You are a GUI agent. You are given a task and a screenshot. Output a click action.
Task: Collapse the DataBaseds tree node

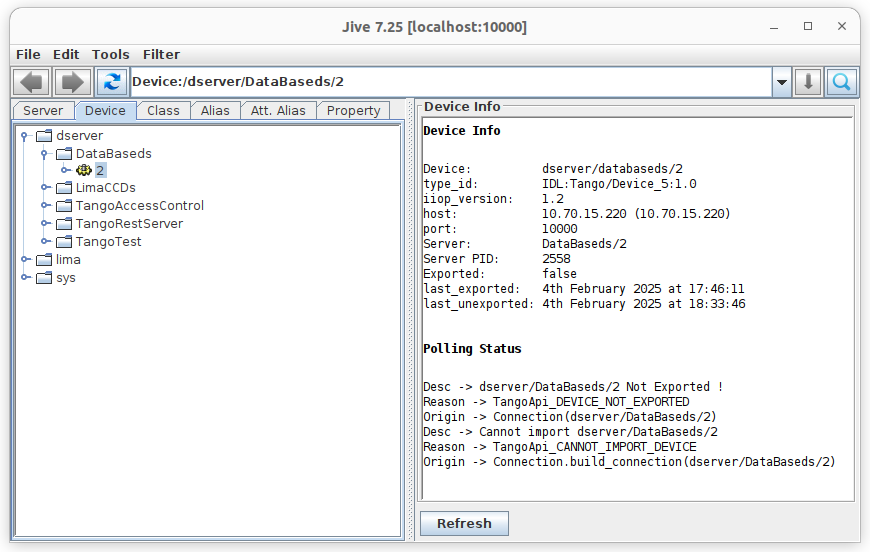click(44, 154)
